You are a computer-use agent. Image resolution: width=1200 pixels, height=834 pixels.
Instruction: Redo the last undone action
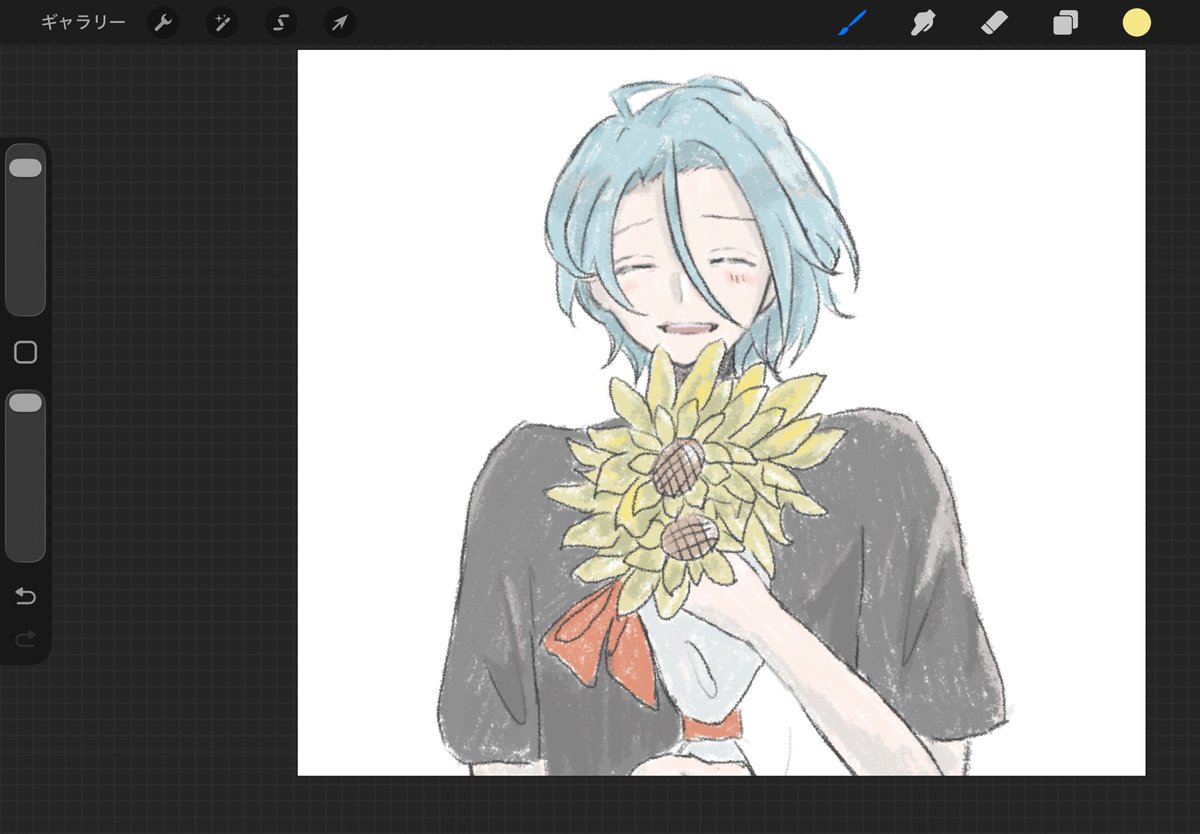click(x=25, y=638)
